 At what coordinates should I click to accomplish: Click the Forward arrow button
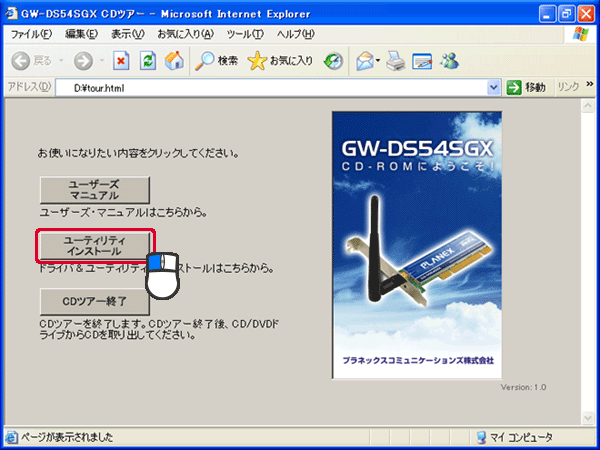coord(83,61)
